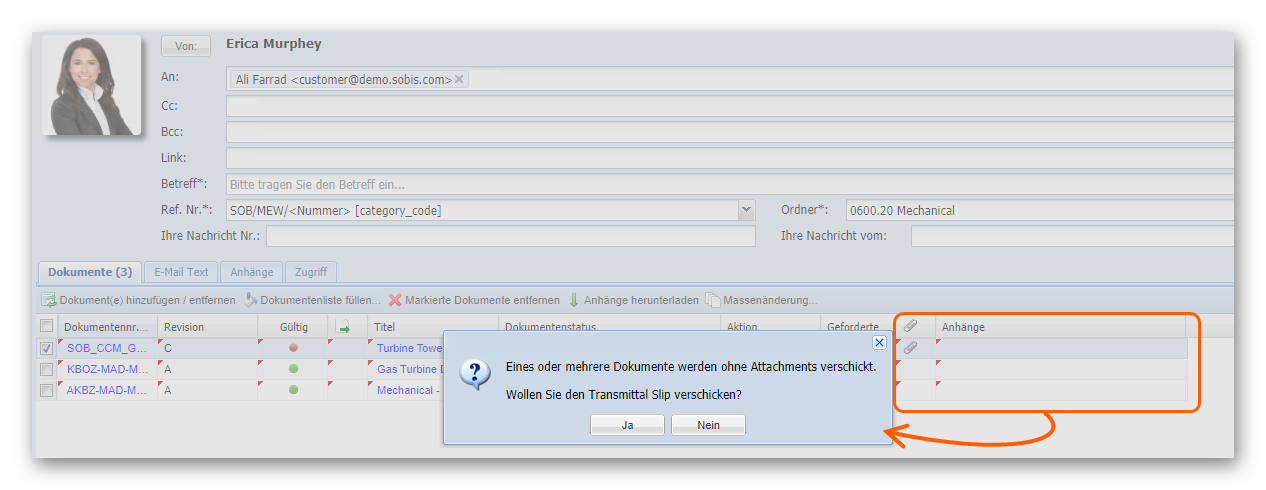Click the paperclip column header icon
Image resolution: width=1266 pixels, height=490 pixels.
tap(910, 326)
